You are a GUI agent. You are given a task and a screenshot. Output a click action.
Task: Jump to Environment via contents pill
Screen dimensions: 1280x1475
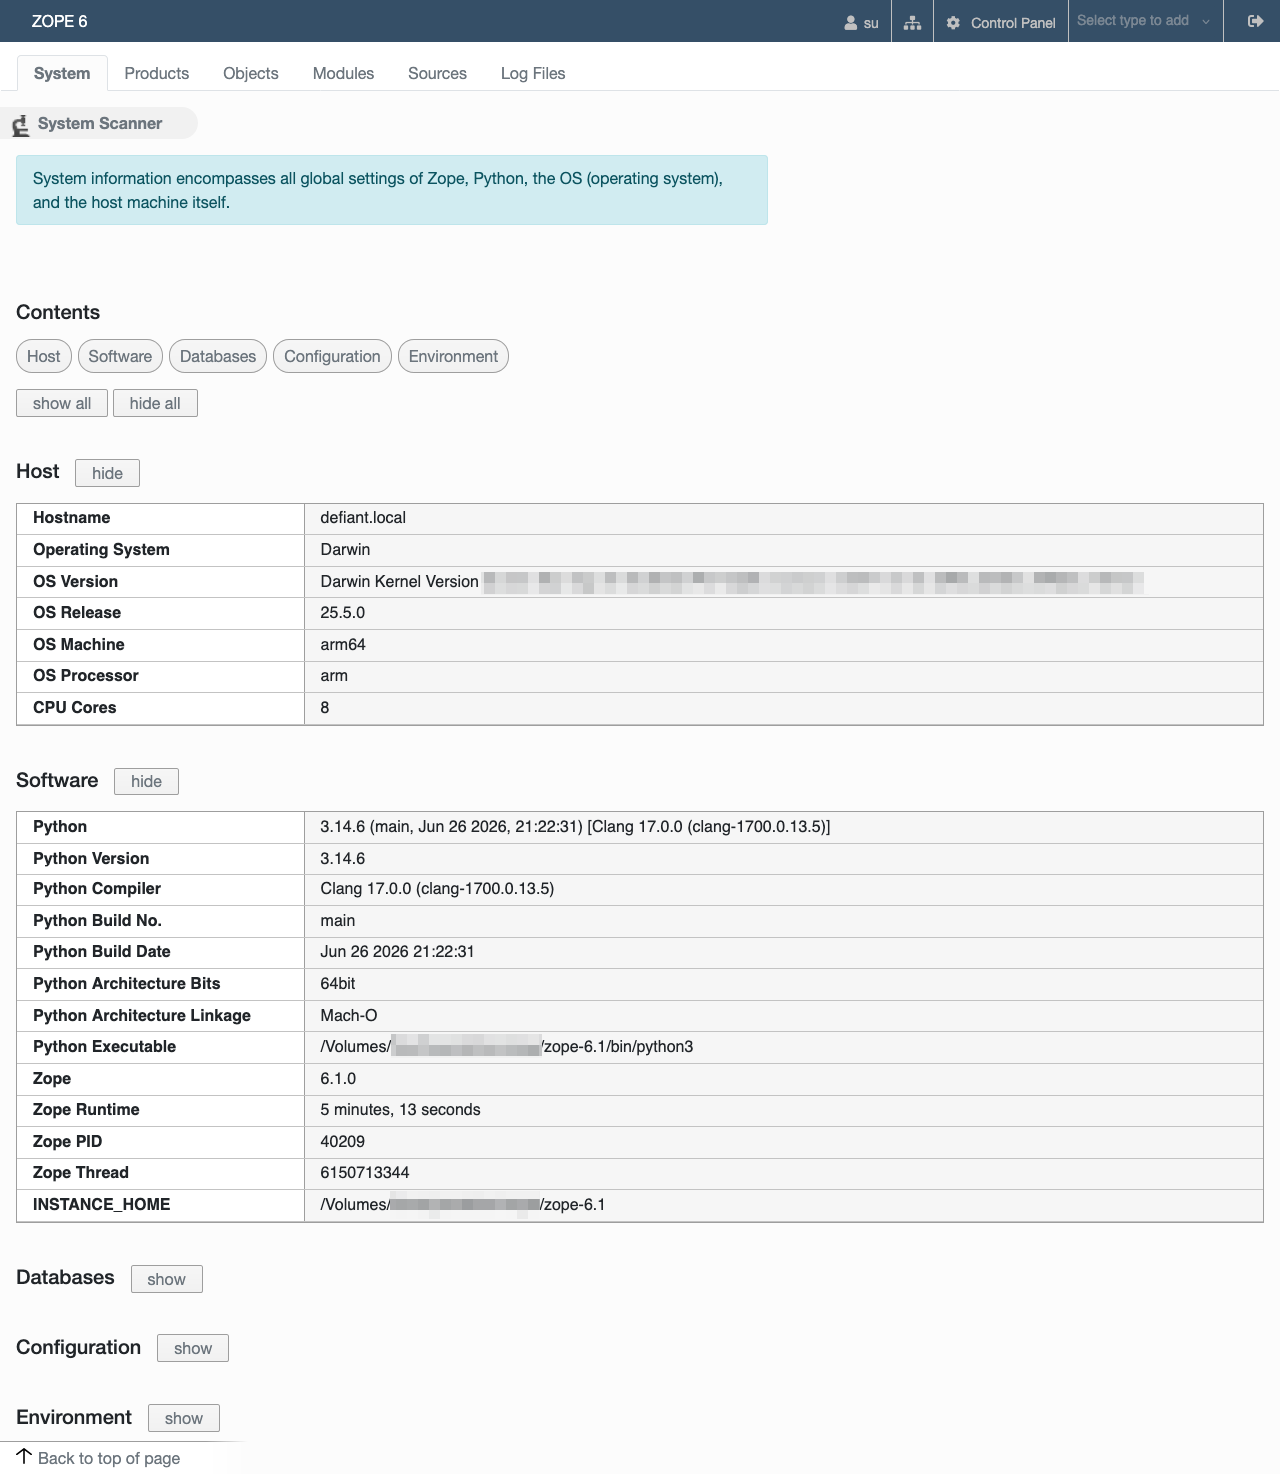[x=453, y=356]
